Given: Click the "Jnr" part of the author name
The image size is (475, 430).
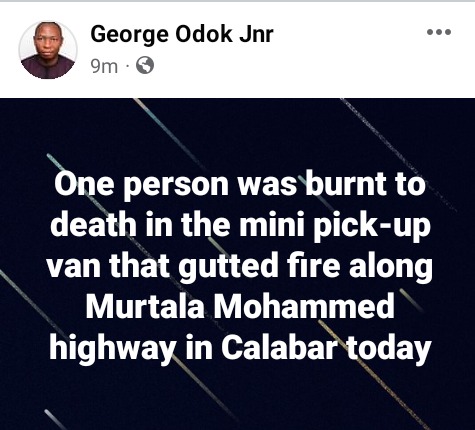Looking at the screenshot, I should click(x=256, y=34).
